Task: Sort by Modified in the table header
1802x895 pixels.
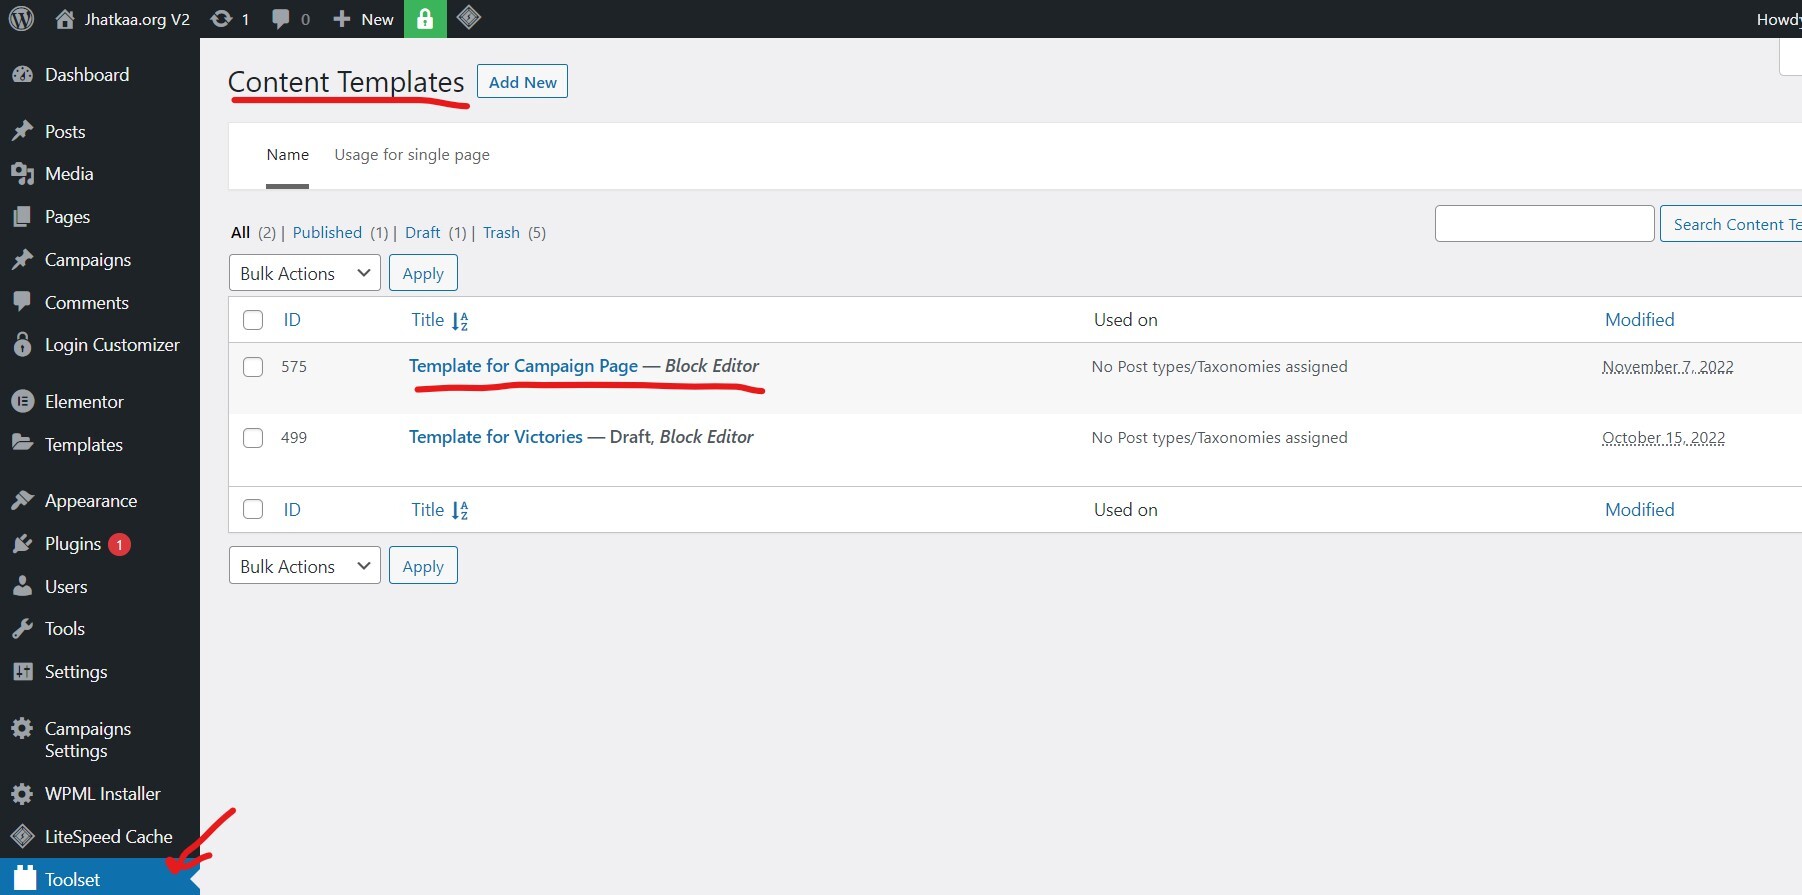Action: 1640,320
